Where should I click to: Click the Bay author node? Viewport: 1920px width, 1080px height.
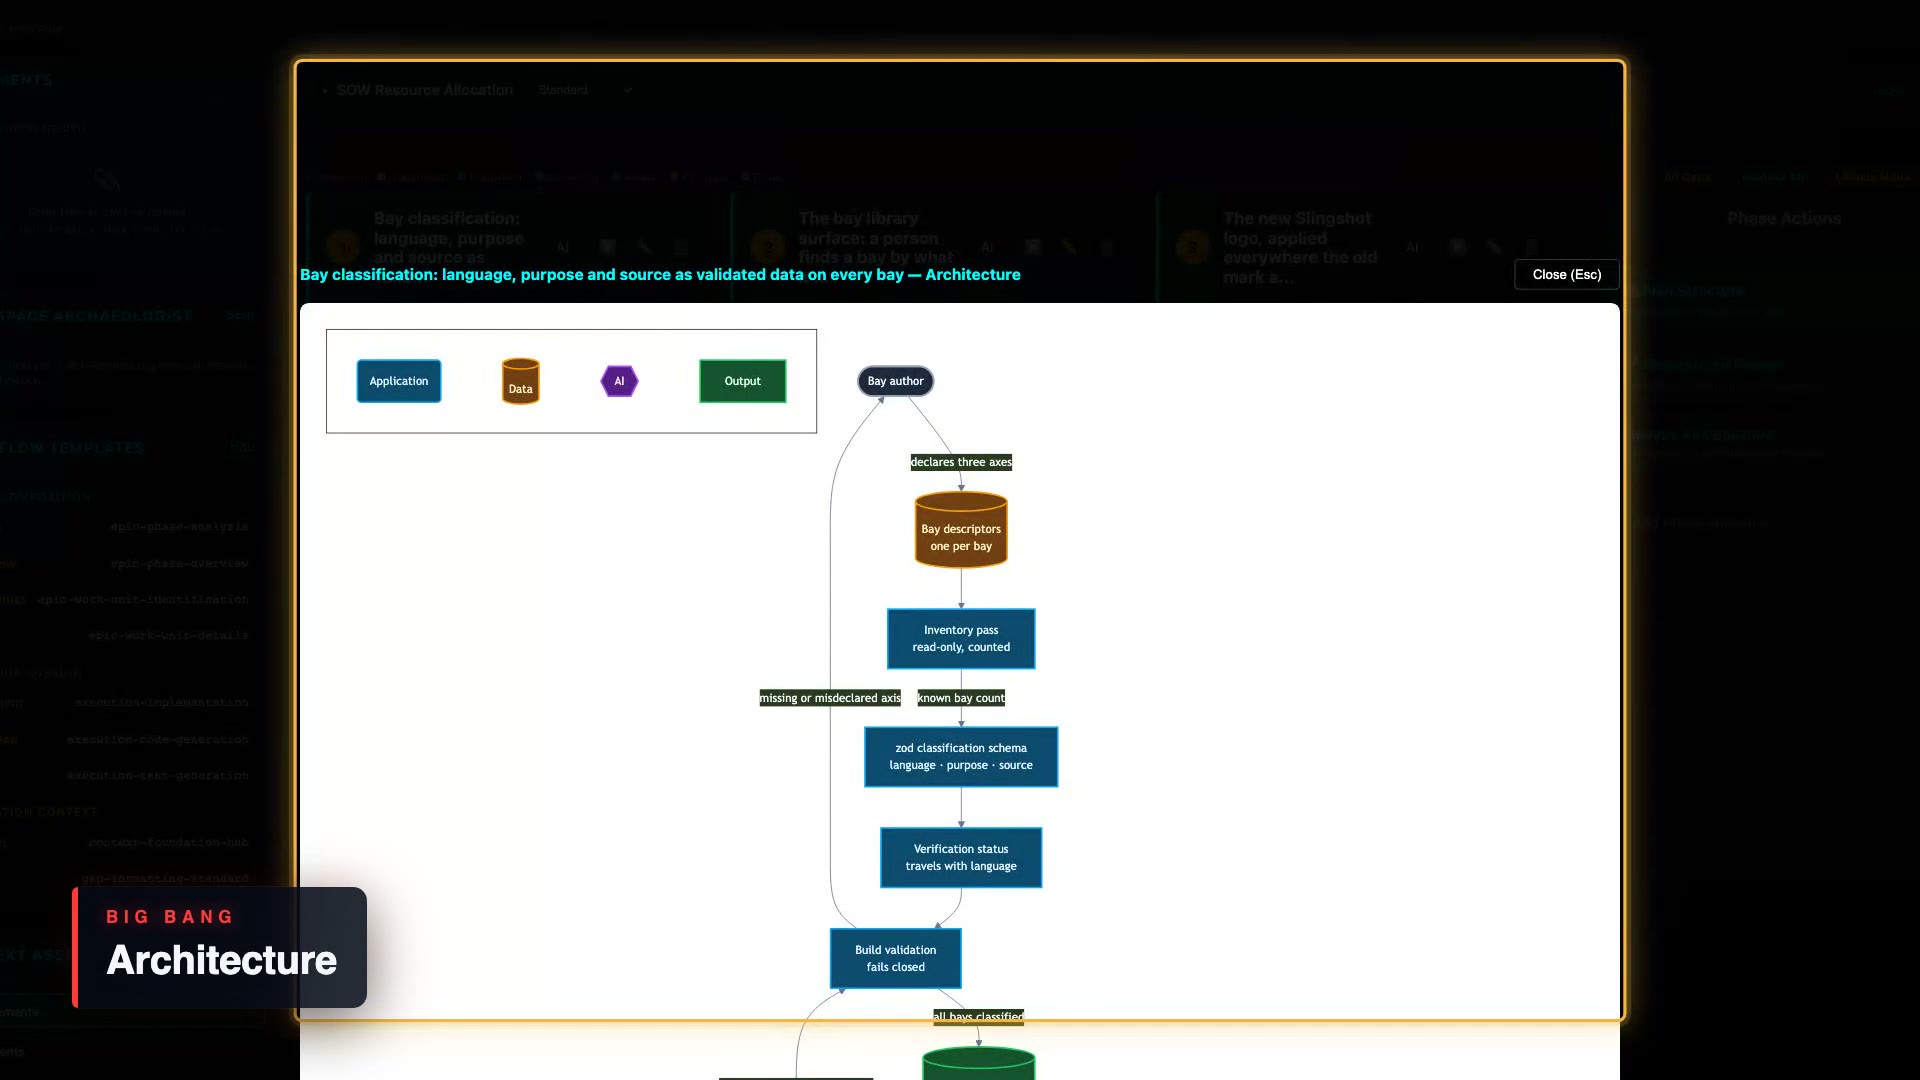pos(895,381)
